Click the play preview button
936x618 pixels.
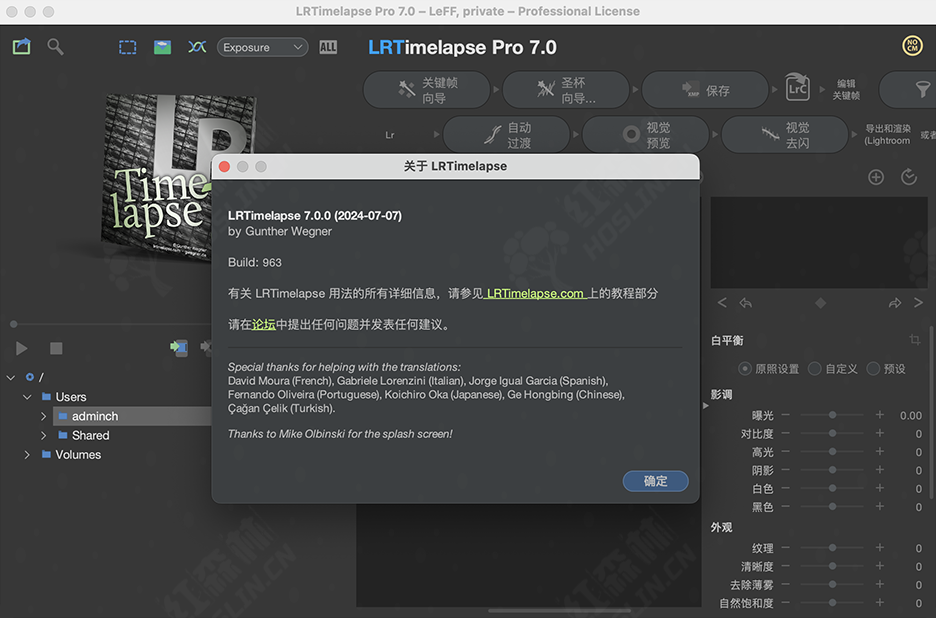[21, 348]
